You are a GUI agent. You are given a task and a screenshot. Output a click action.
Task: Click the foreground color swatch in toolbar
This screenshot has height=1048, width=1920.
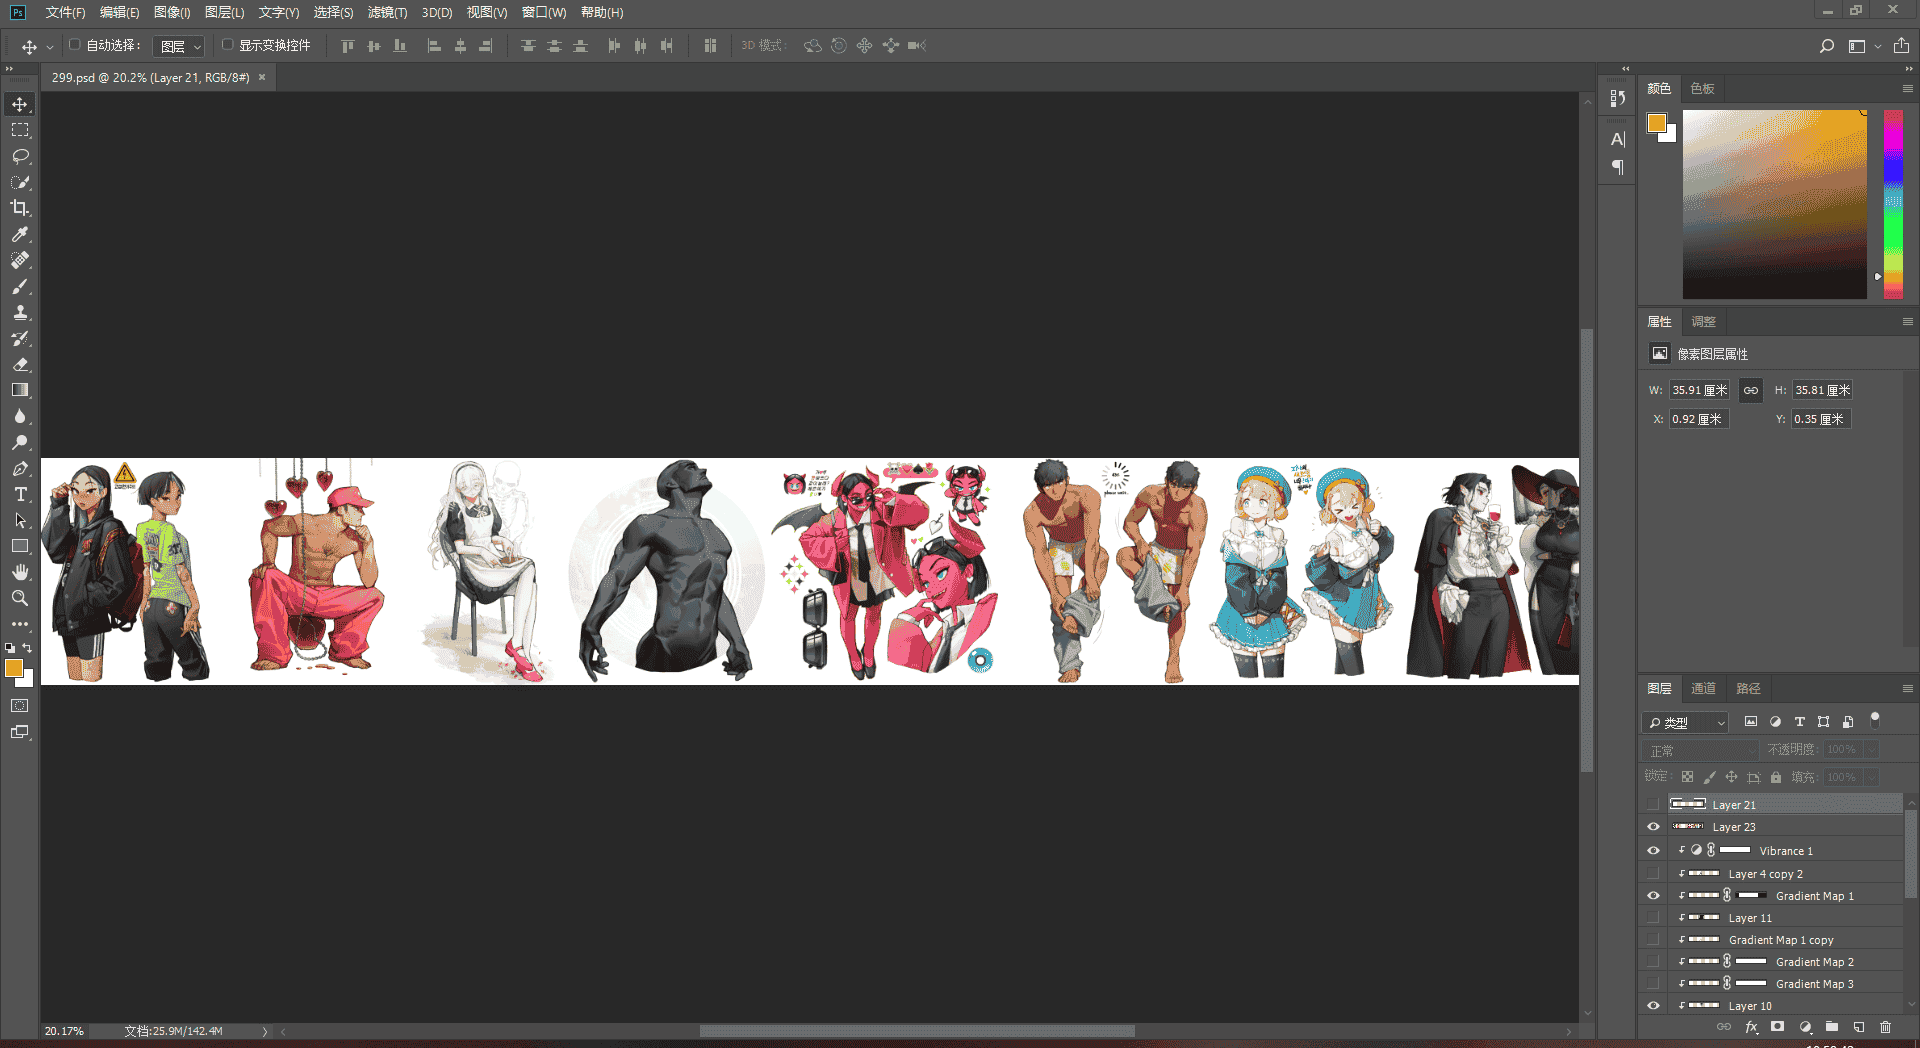[x=14, y=669]
